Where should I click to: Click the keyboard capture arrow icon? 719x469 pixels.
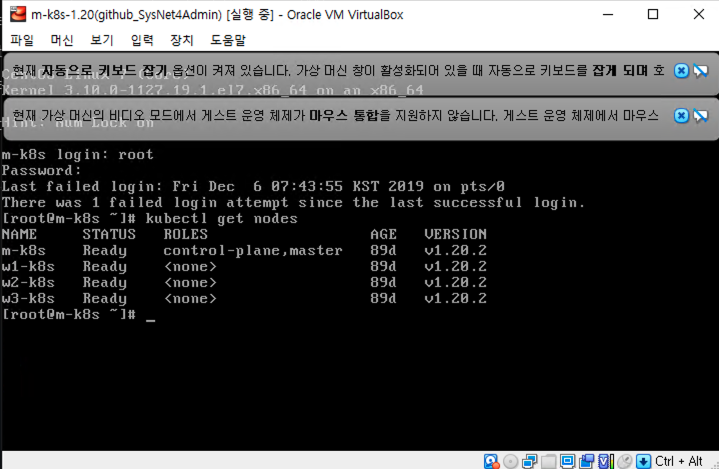[643, 461]
